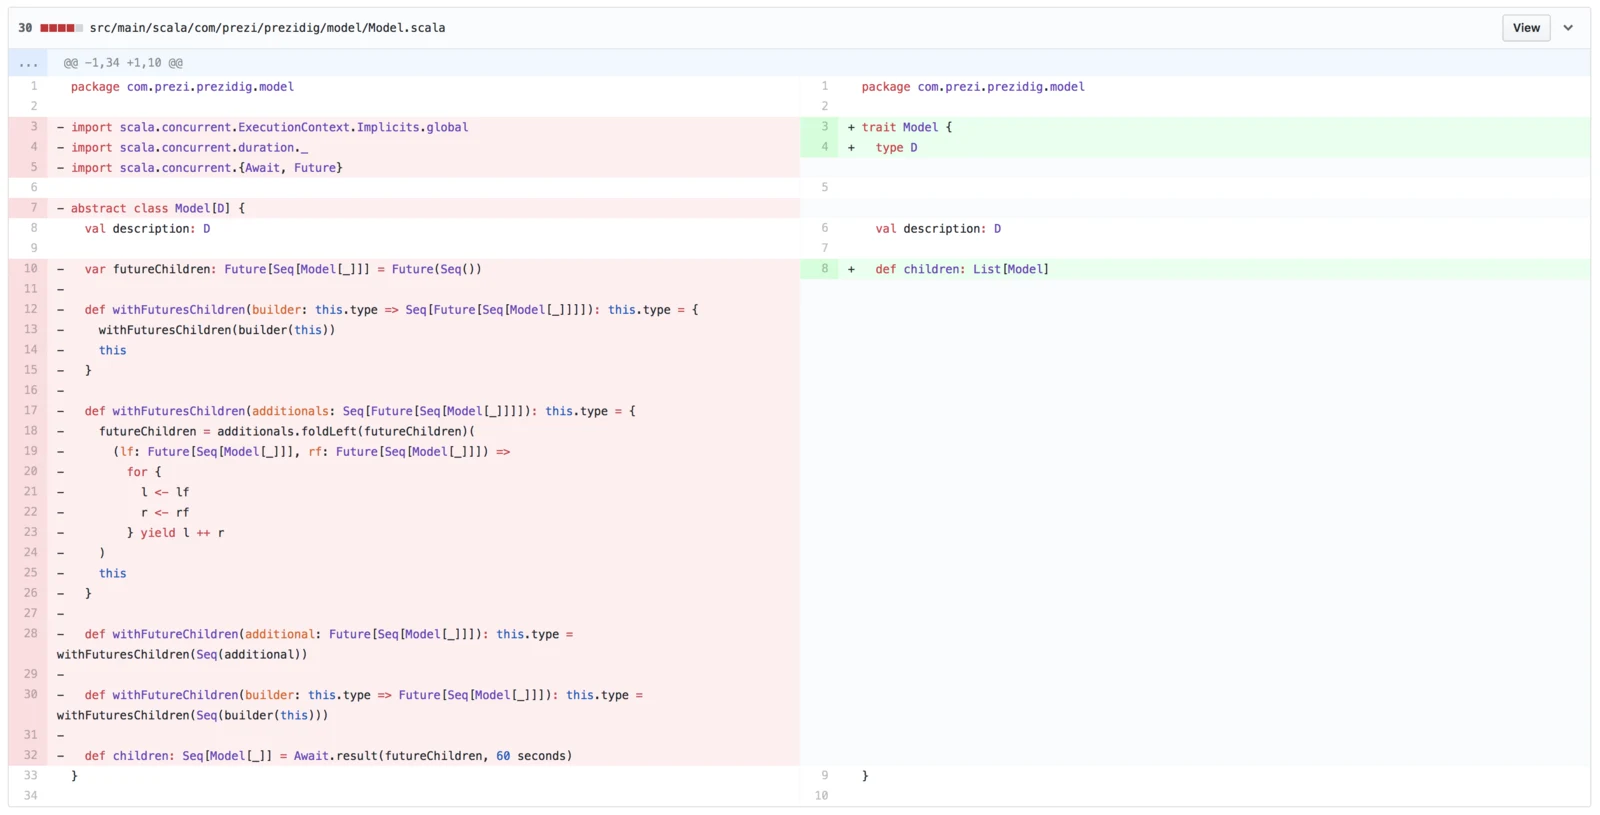Viewport: 1600px width, 815px height.
Task: Select deleted line number 10
Action: point(28,269)
